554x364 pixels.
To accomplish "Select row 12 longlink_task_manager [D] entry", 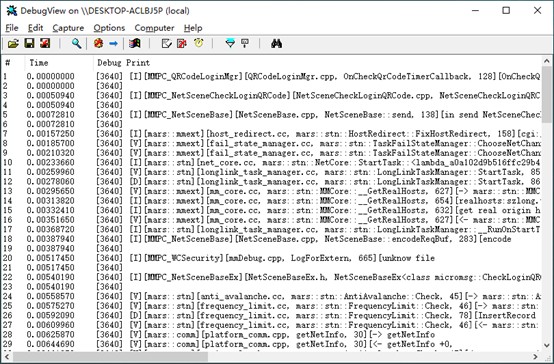I will pos(272,181).
